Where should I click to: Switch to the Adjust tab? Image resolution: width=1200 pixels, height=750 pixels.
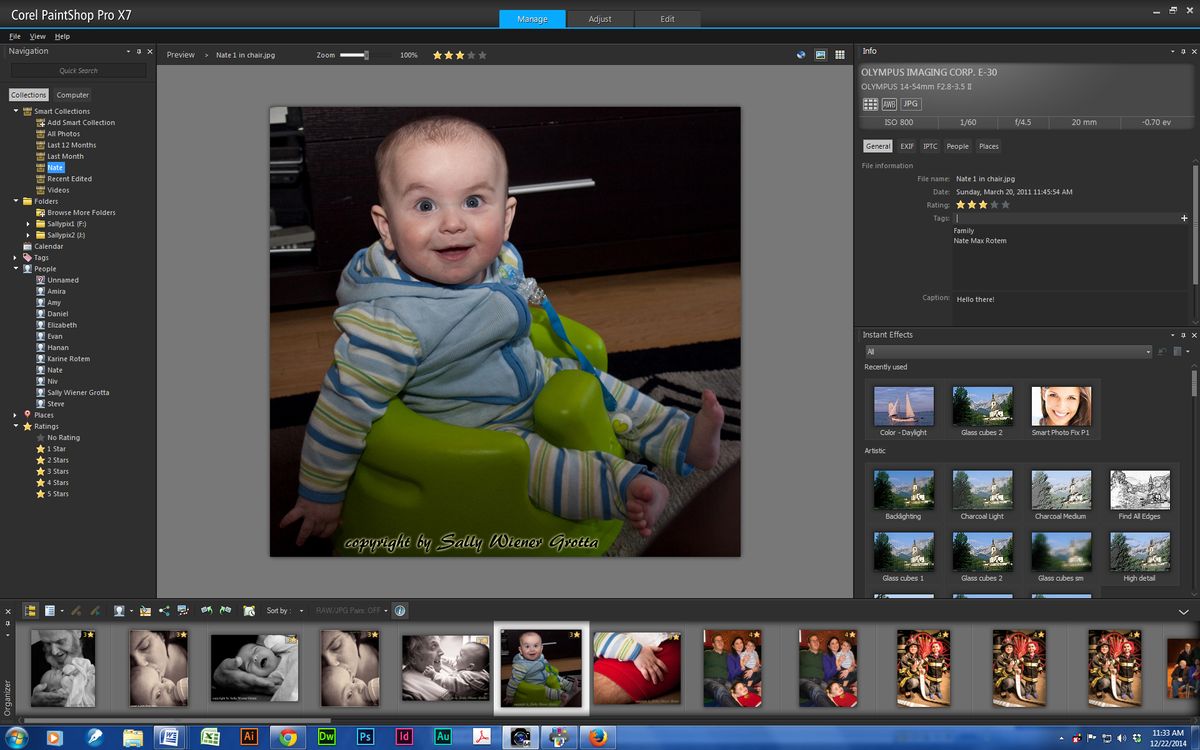click(600, 19)
